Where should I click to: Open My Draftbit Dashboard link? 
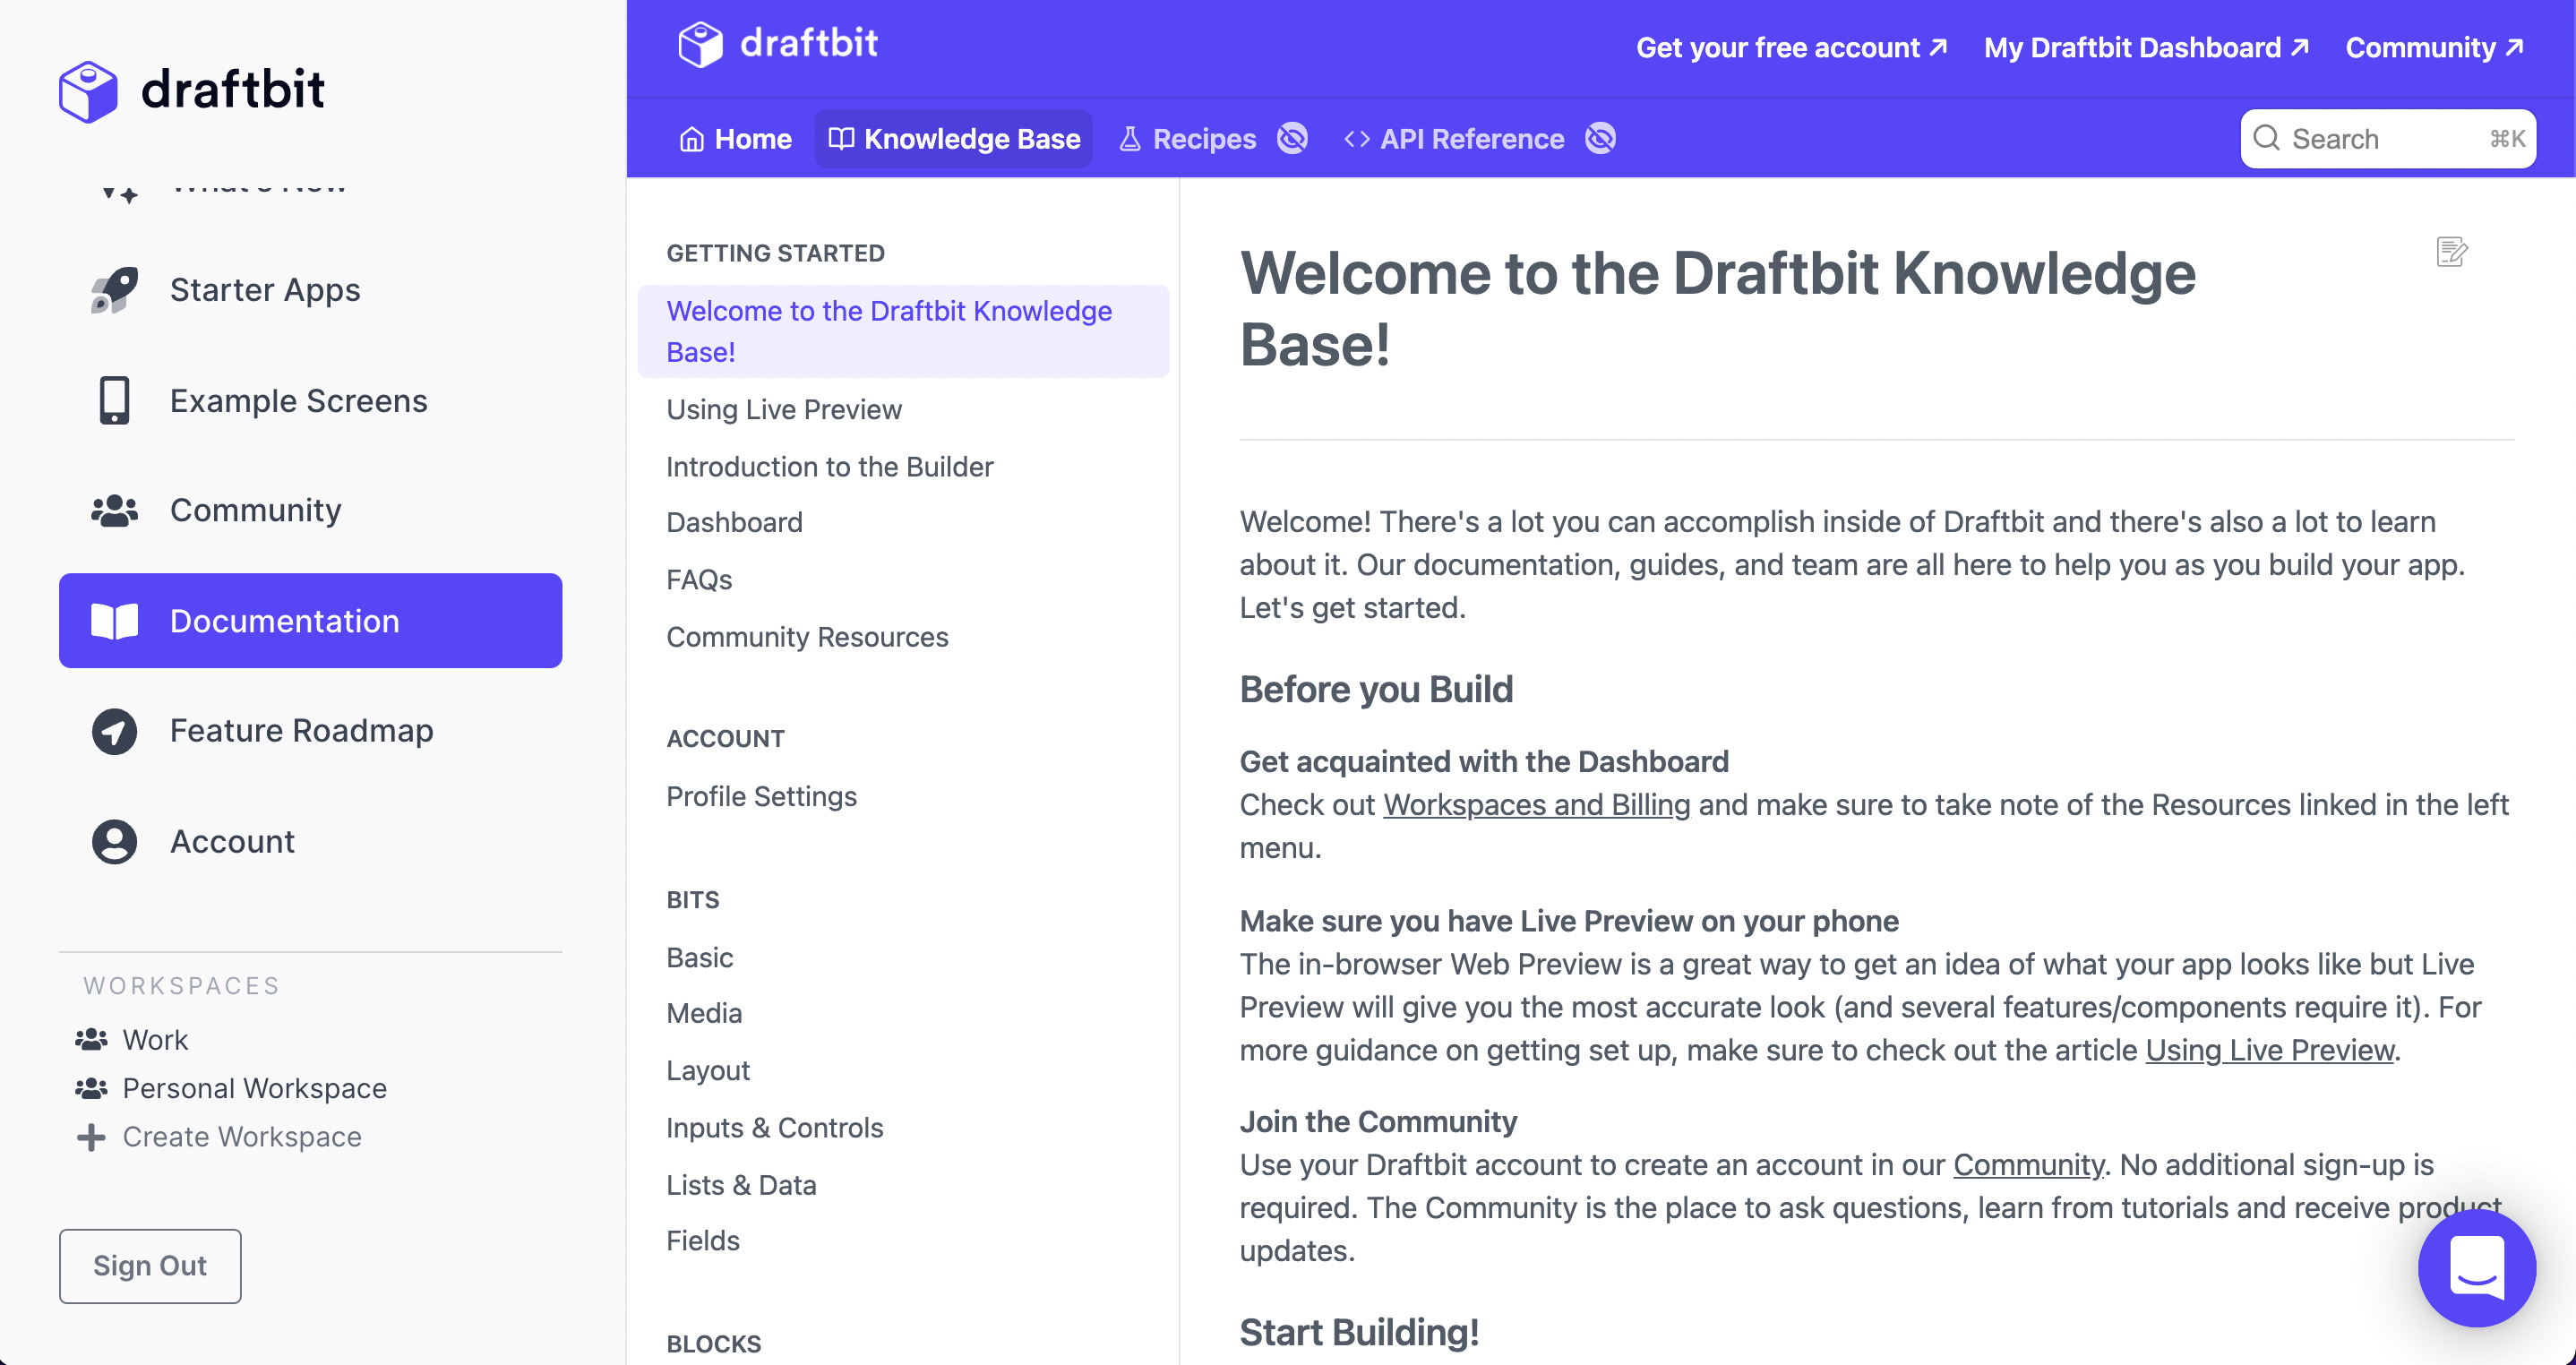coord(2147,47)
